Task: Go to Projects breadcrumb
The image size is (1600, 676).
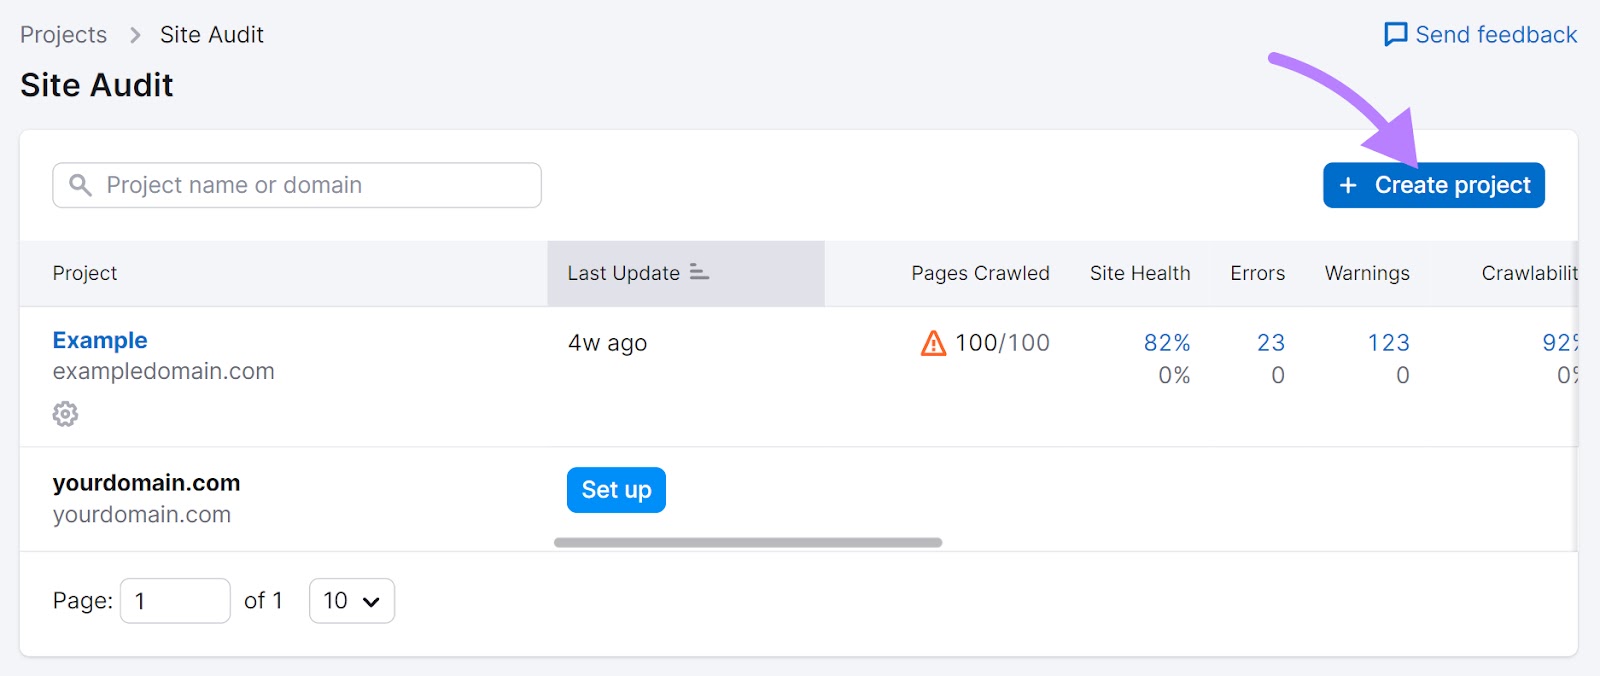Action: click(x=63, y=35)
